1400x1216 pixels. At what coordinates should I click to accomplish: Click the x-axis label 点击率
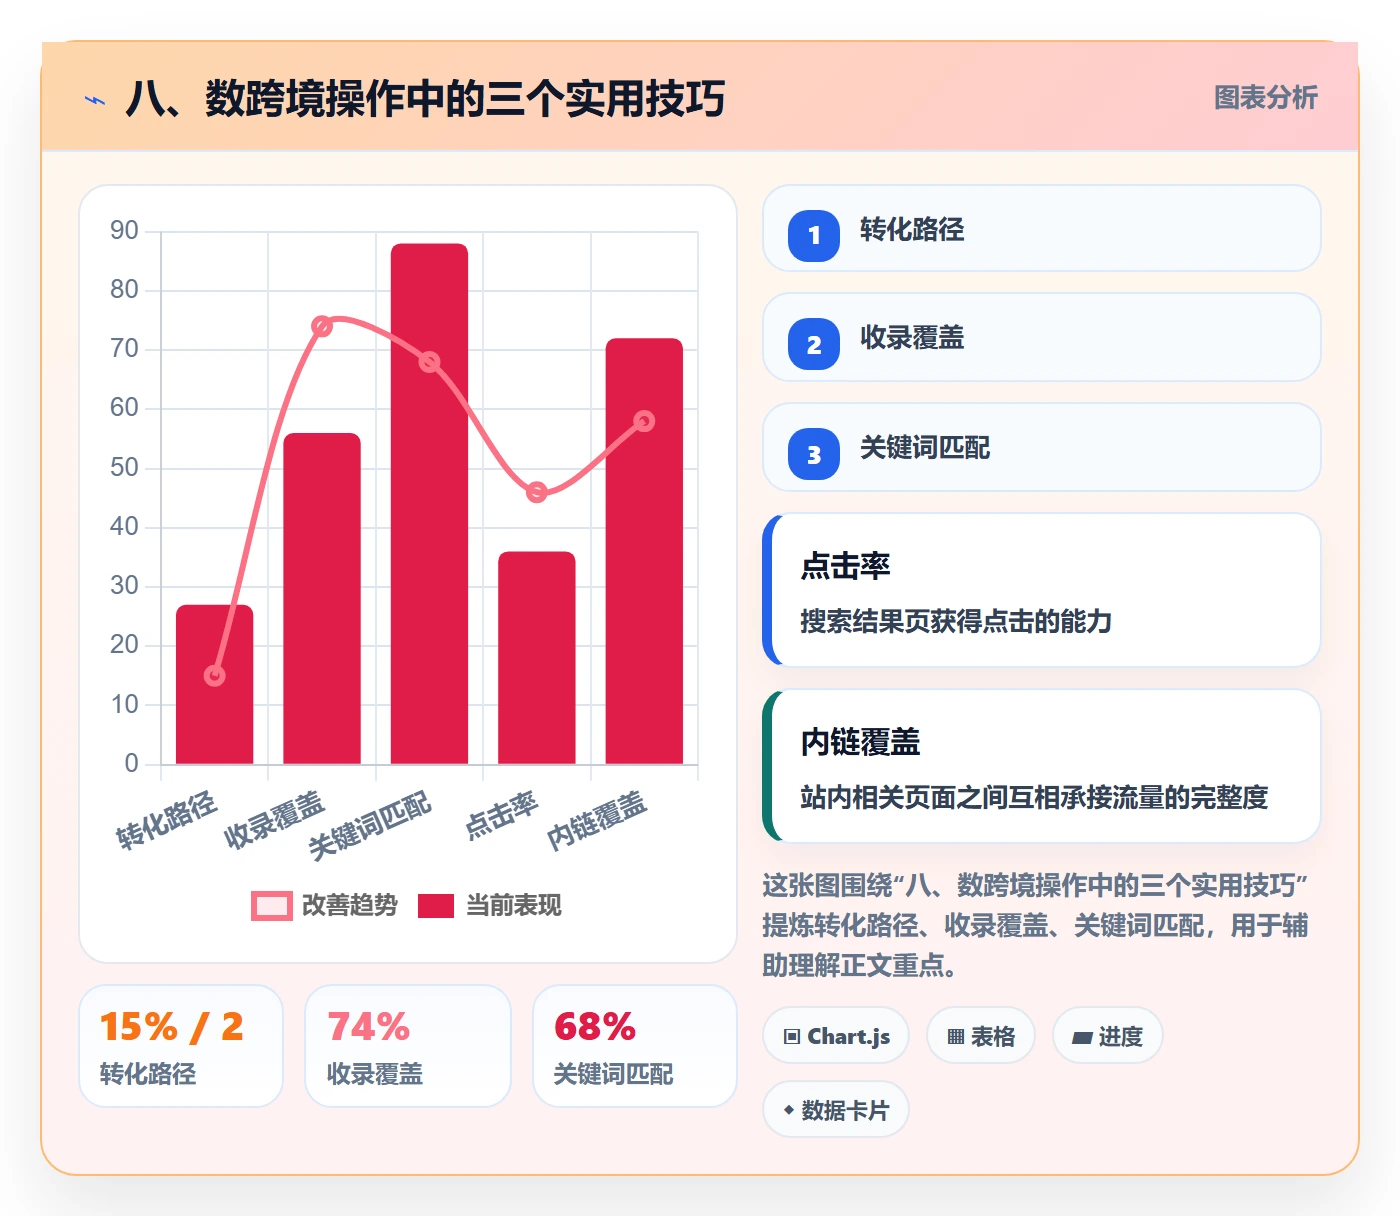coord(502,815)
